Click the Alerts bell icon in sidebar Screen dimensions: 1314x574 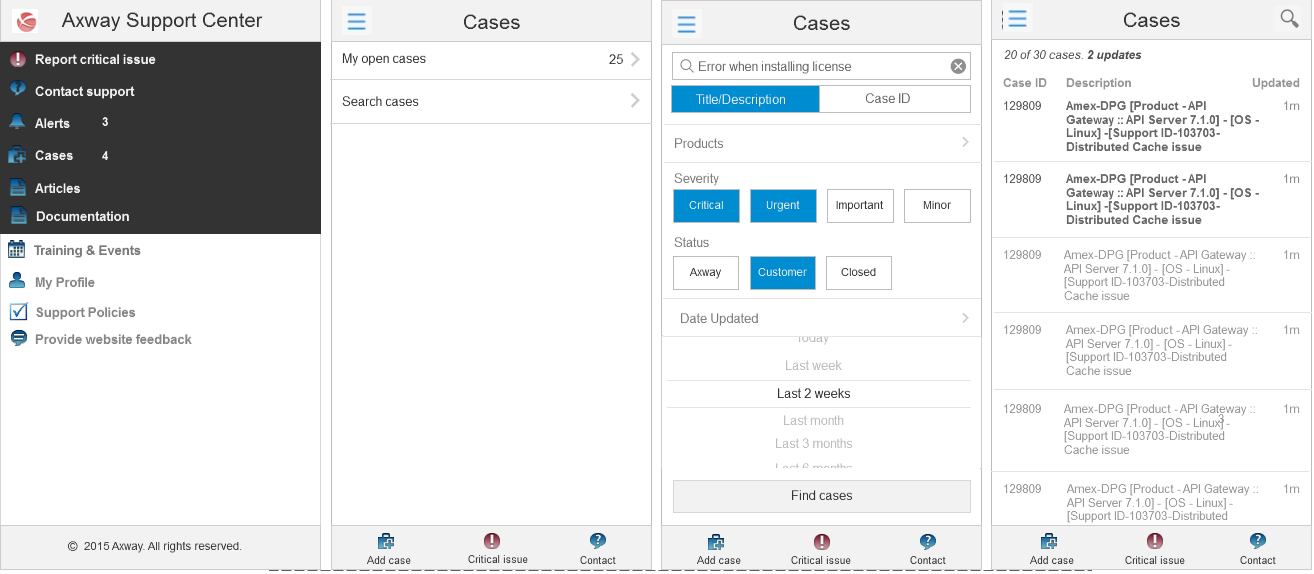point(17,123)
